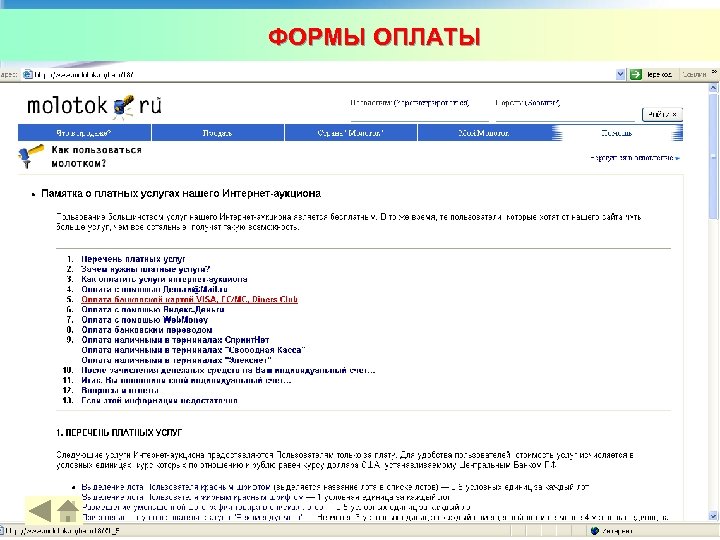Click the status bar URL text
Image resolution: width=720 pixels, height=540 pixels.
(62, 531)
